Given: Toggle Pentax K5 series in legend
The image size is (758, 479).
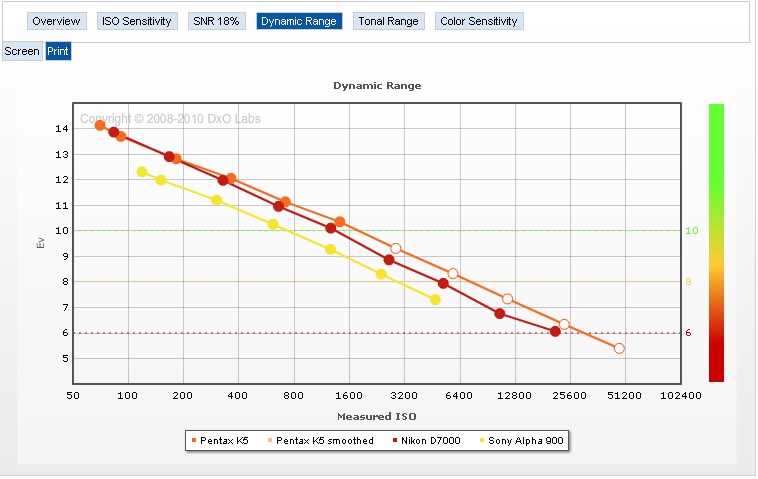Looking at the screenshot, I should click(x=220, y=440).
